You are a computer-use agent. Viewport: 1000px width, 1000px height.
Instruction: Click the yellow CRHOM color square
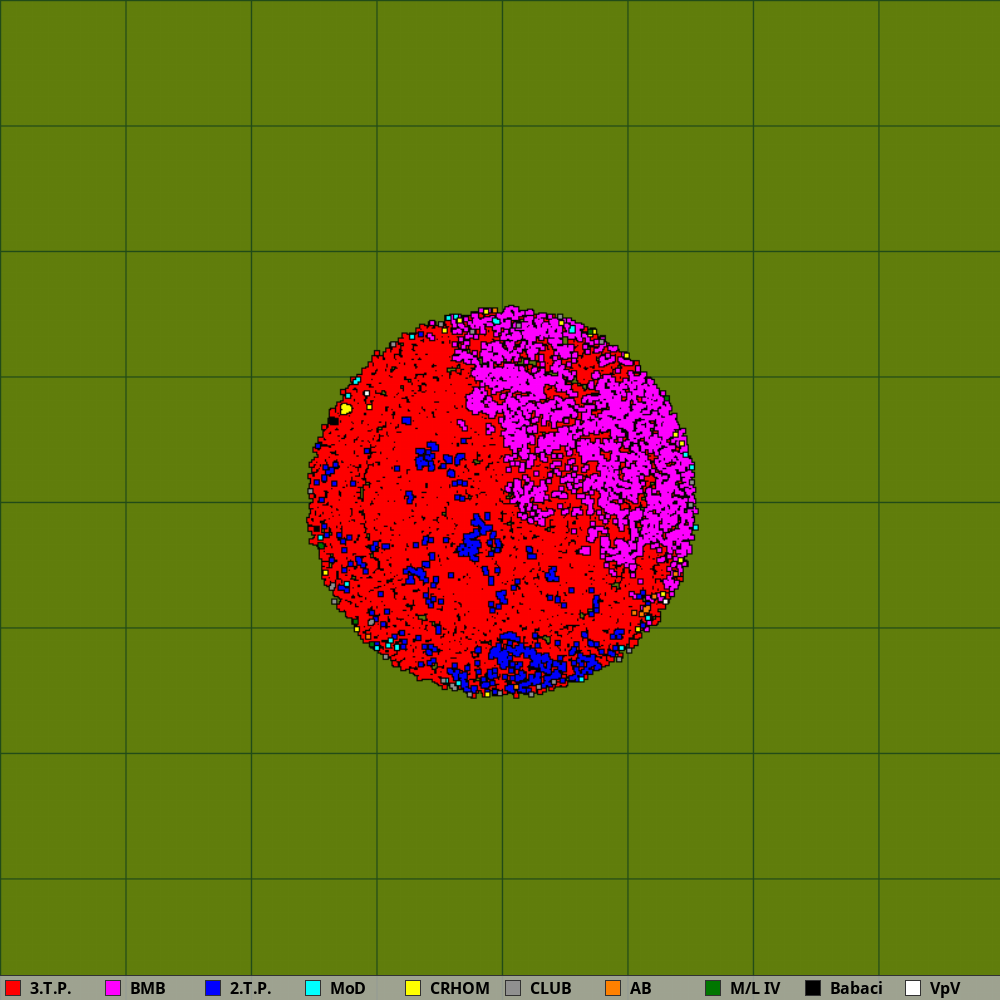click(413, 988)
